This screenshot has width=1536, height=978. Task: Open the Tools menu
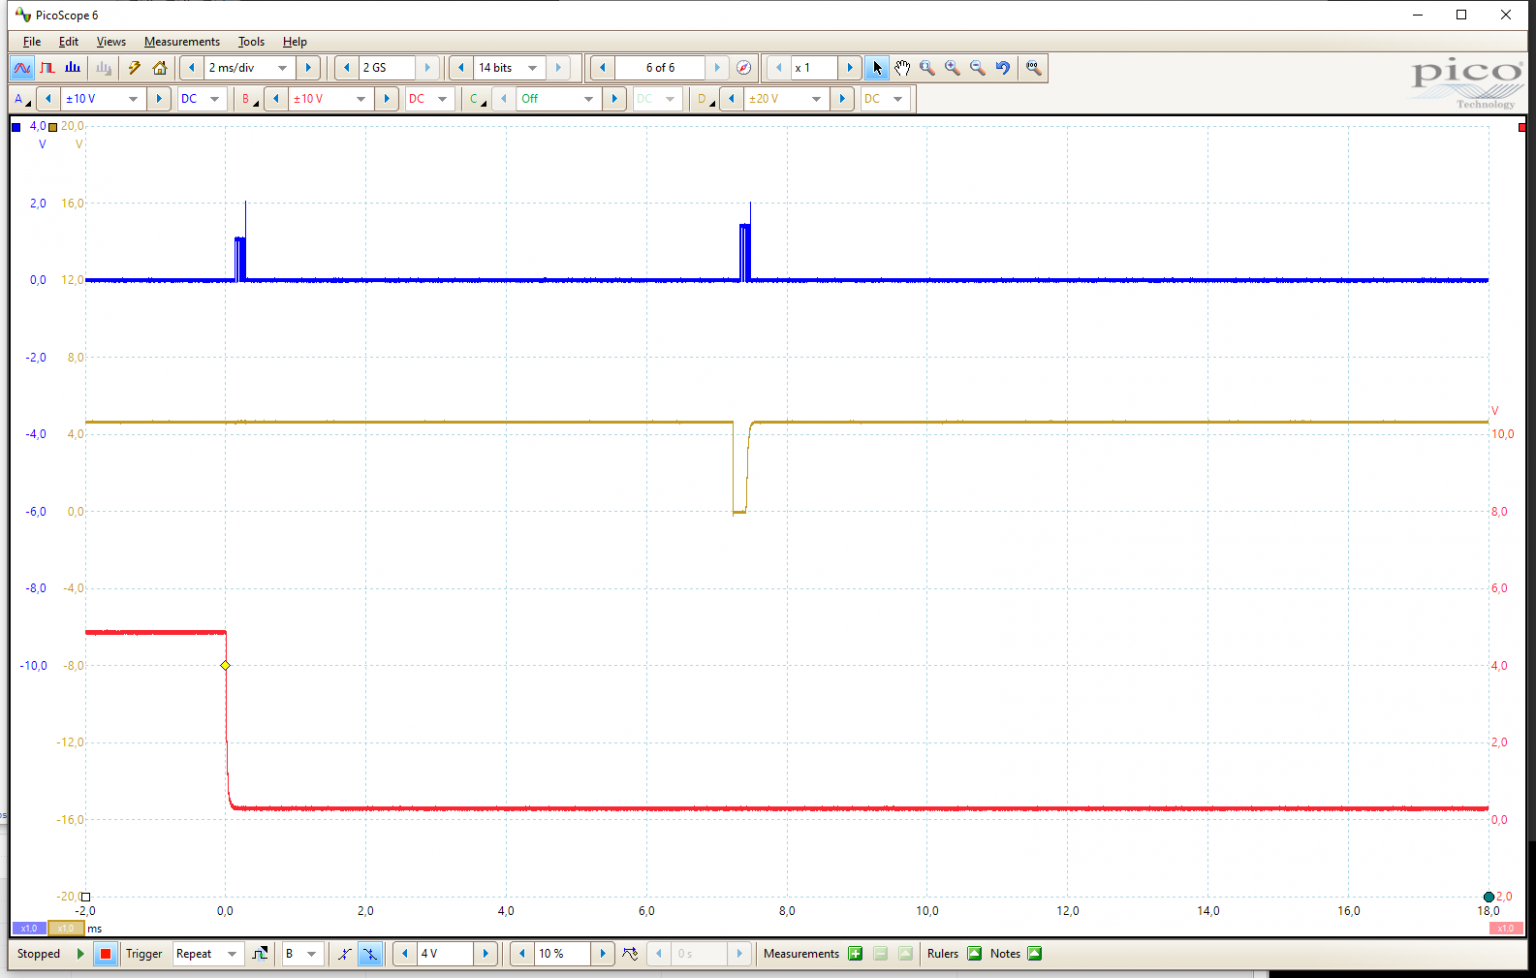(x=250, y=41)
